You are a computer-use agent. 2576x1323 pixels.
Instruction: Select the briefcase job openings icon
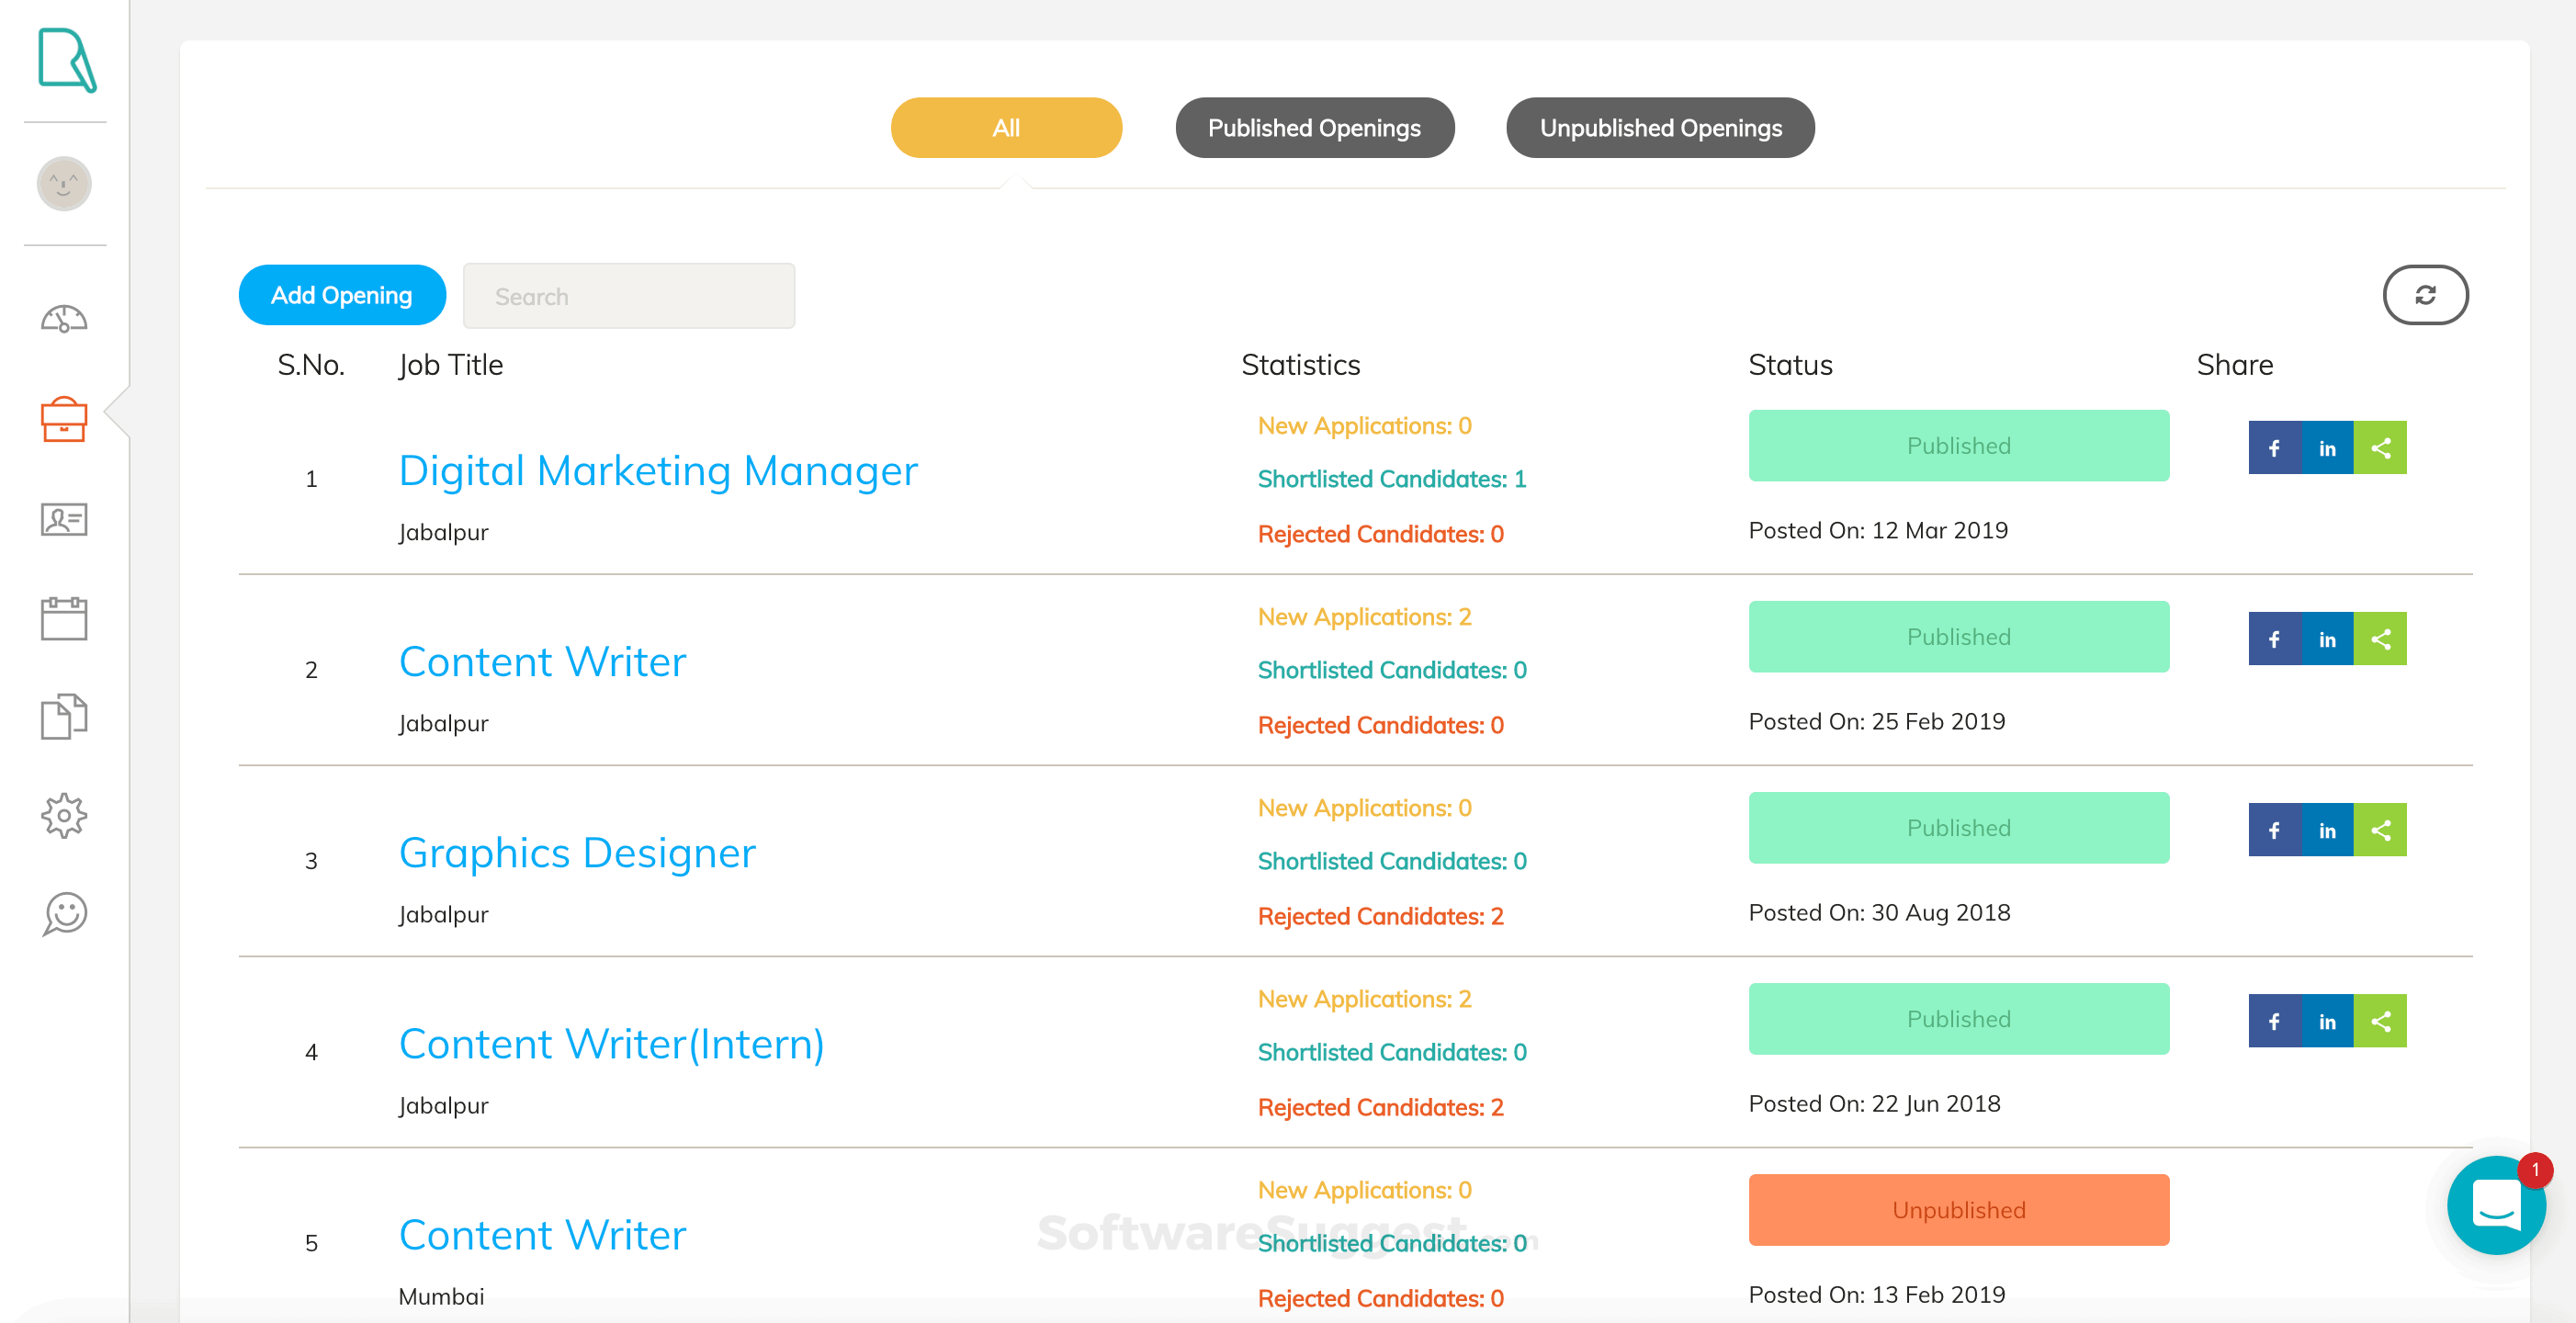click(x=63, y=421)
